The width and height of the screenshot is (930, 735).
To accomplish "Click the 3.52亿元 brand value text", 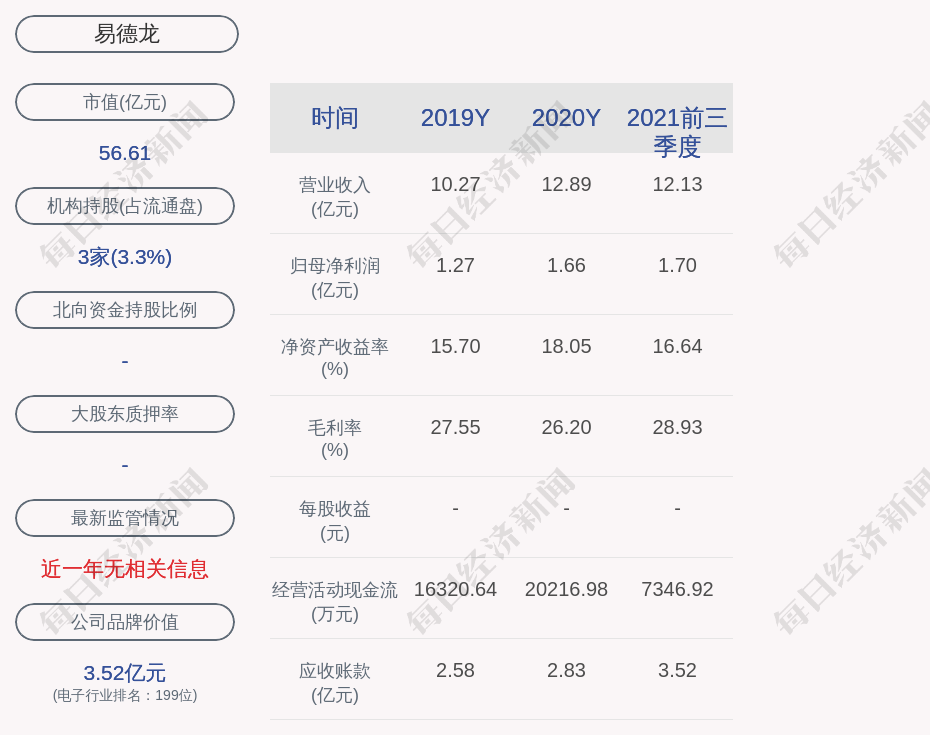I will click(125, 673).
